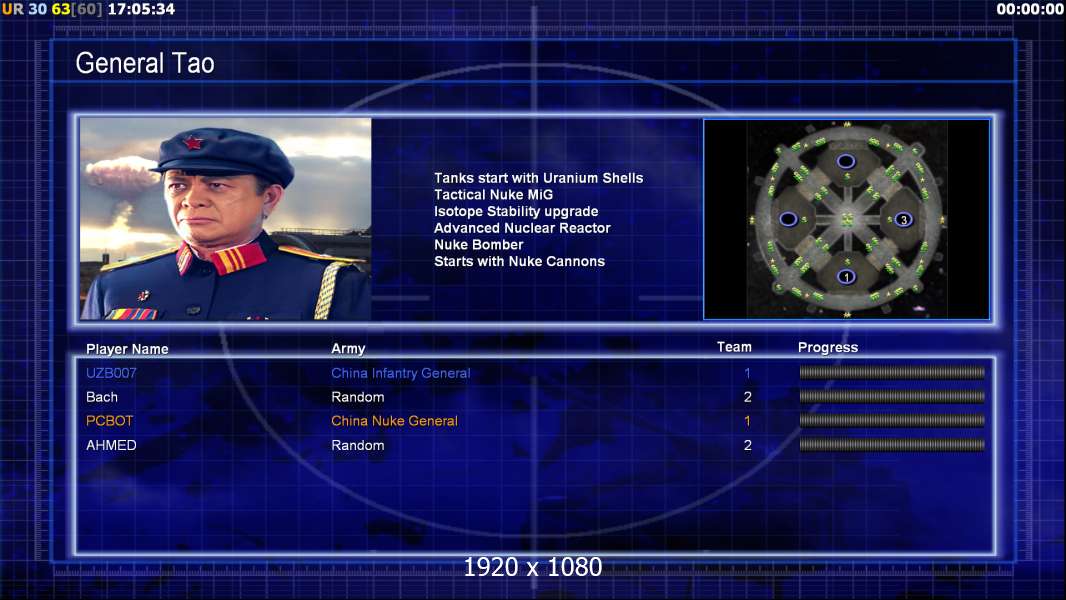Click the '63[60]' frame-rate readout
This screenshot has height=600, width=1066.
pyautogui.click(x=77, y=9)
